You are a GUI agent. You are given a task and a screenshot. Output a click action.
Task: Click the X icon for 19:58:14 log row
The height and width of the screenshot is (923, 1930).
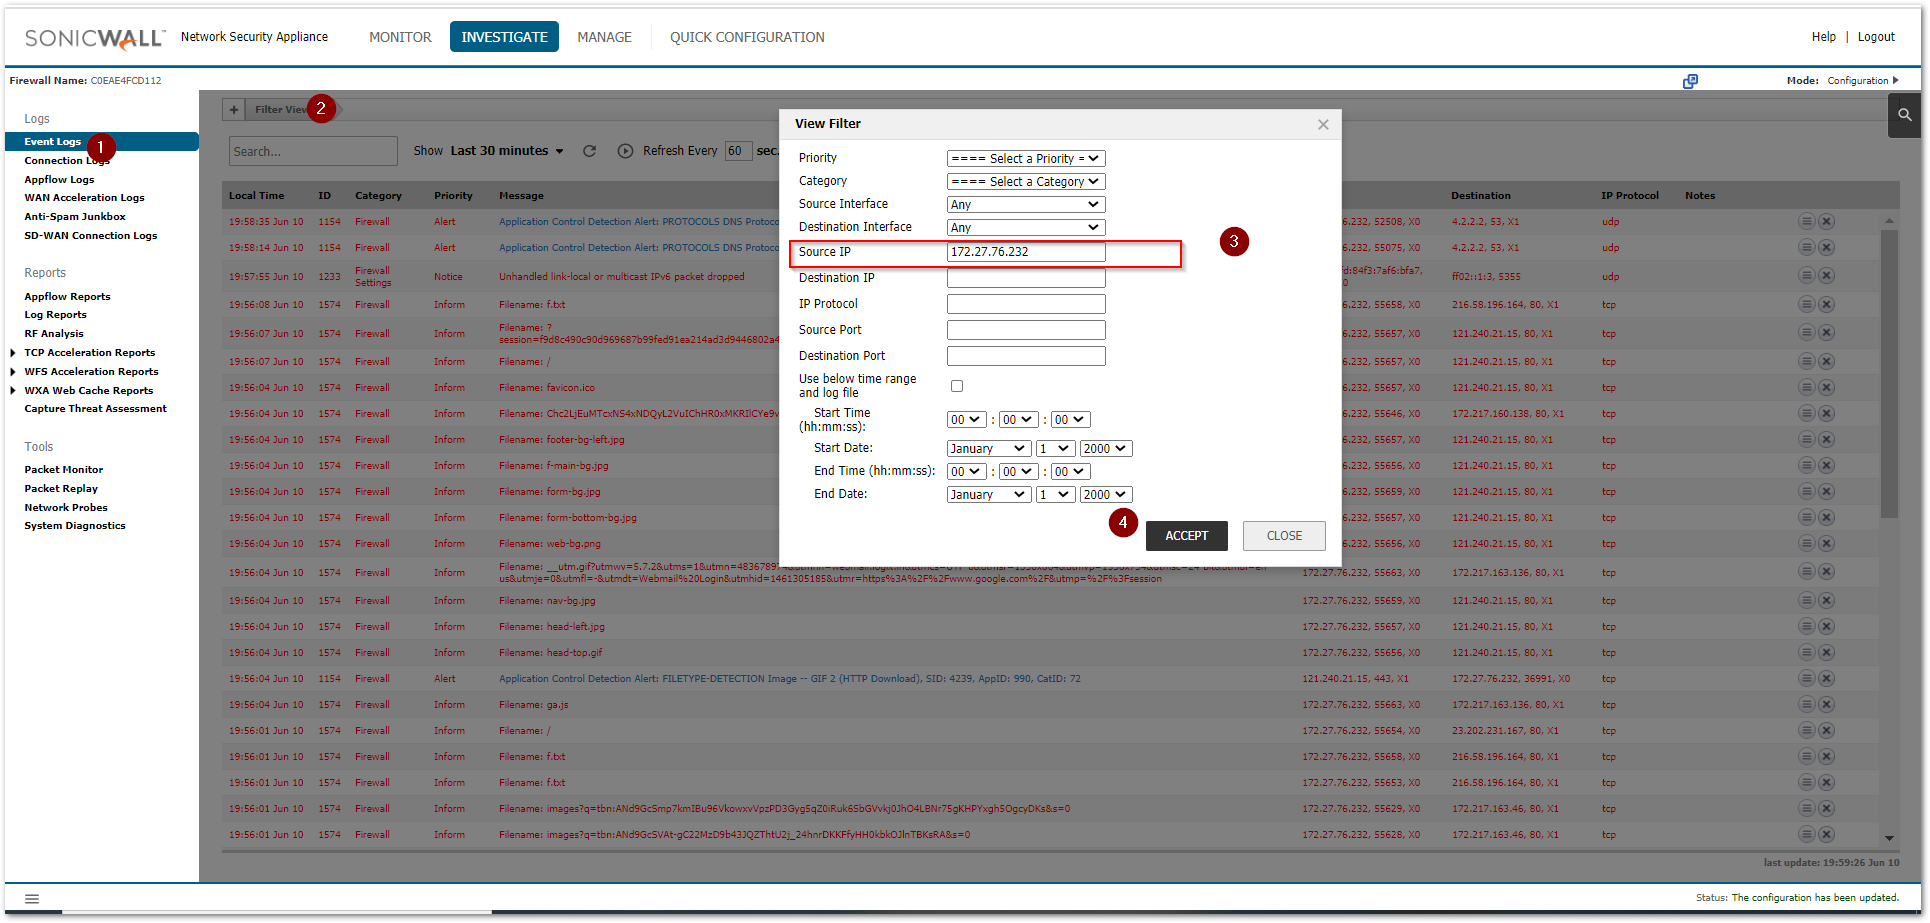(1826, 247)
